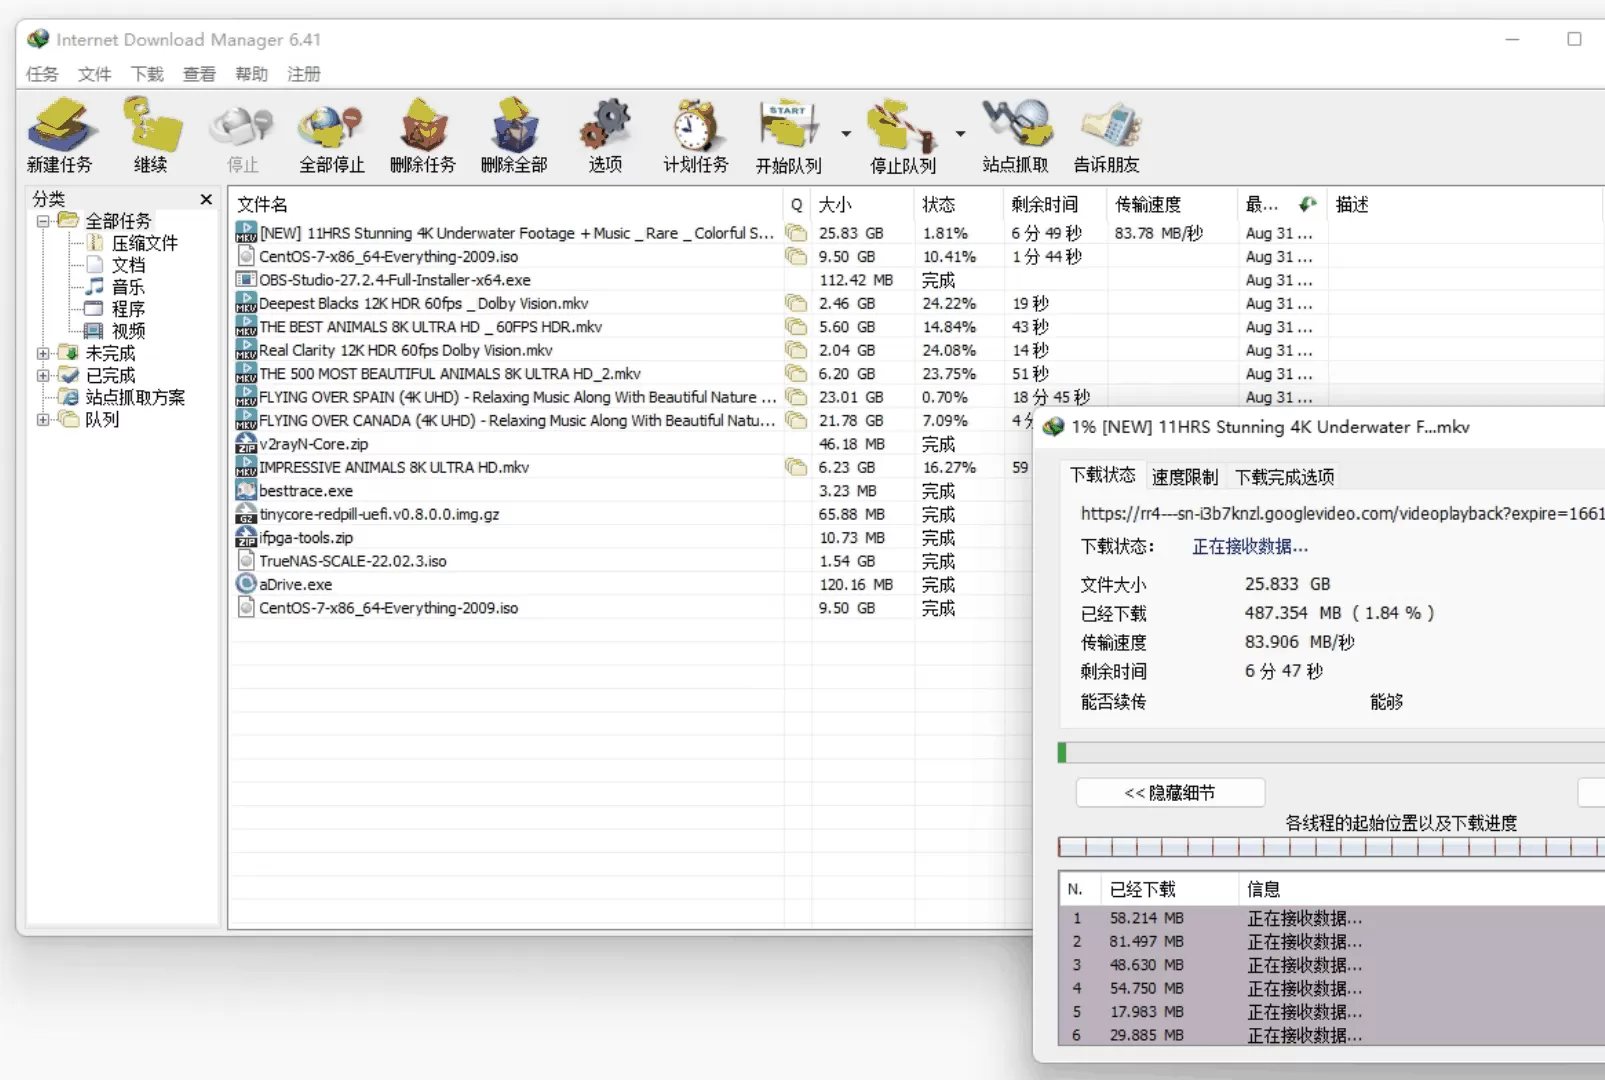Viewport: 1605px width, 1080px height.
Task: Click the googlevideo download URL text
Action: (1342, 514)
